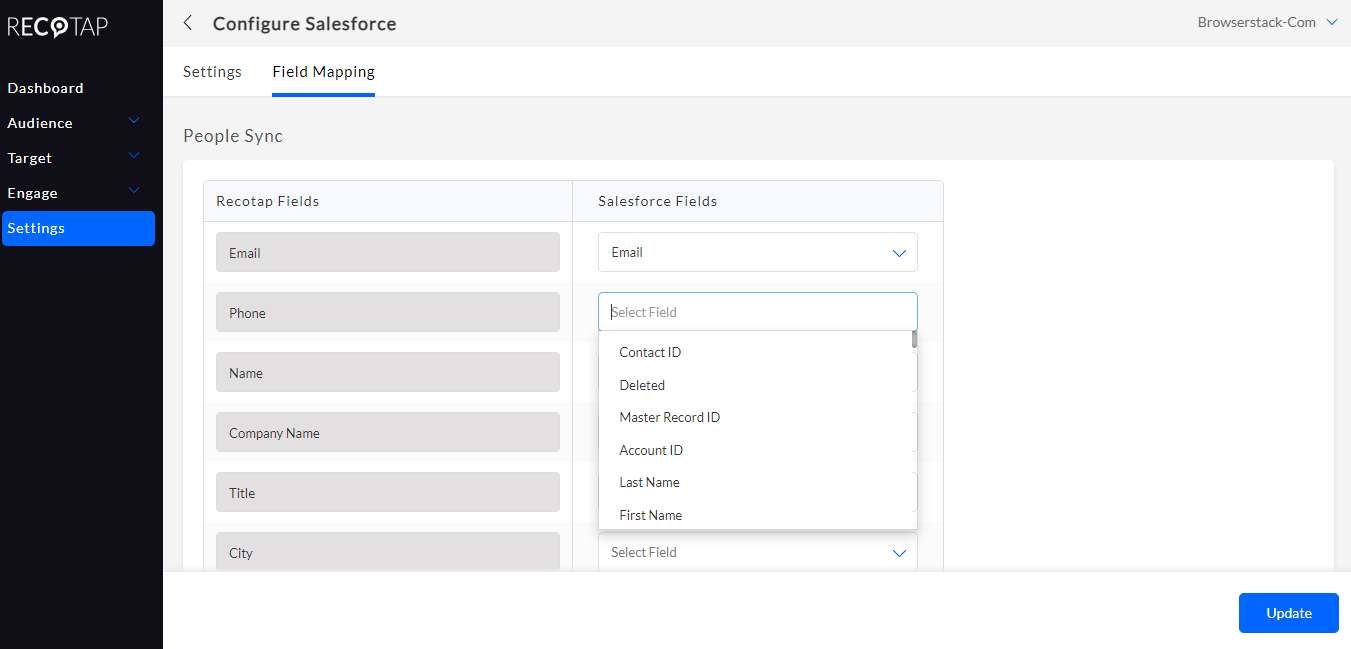This screenshot has width=1351, height=649.
Task: Open Dashboard in the sidebar
Action: coord(45,88)
